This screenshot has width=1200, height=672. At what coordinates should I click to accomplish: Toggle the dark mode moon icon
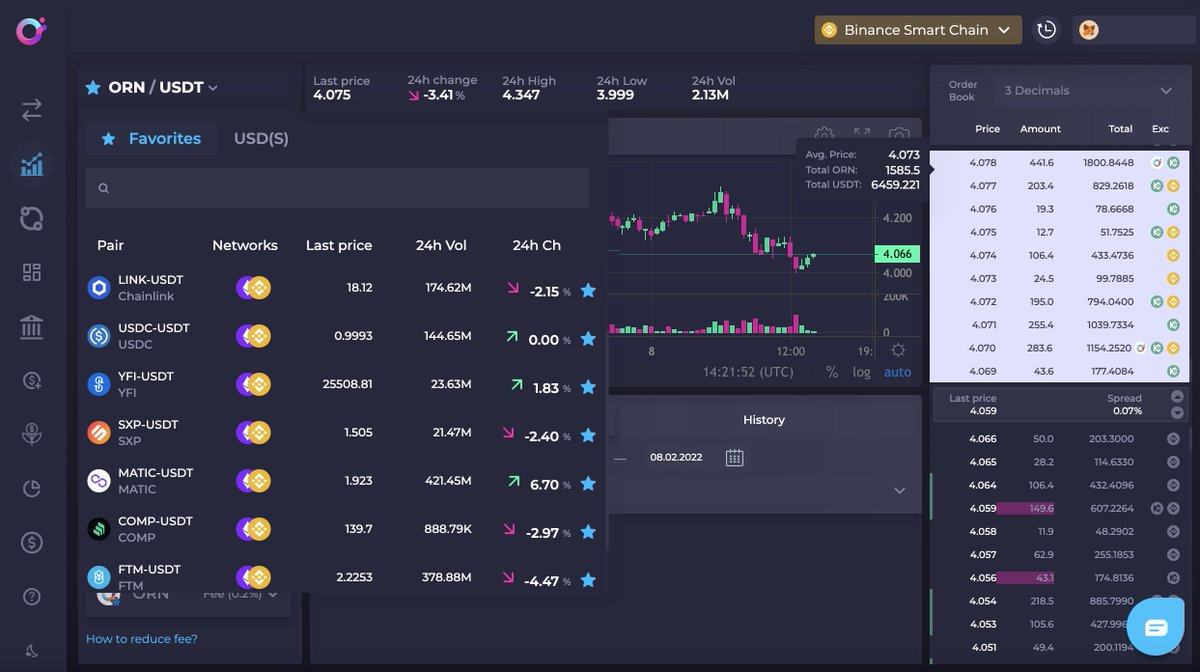click(x=32, y=651)
